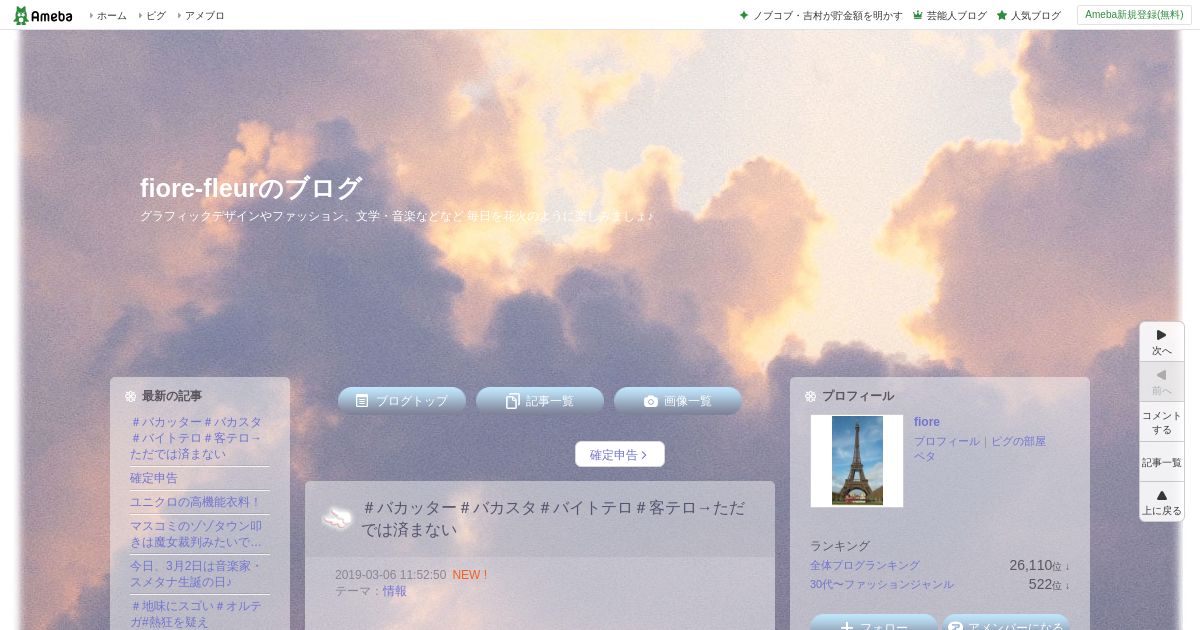Image resolution: width=1200 pixels, height=630 pixels.
Task: Click the Eiffel Tower profile thumbnail
Action: pos(857,461)
